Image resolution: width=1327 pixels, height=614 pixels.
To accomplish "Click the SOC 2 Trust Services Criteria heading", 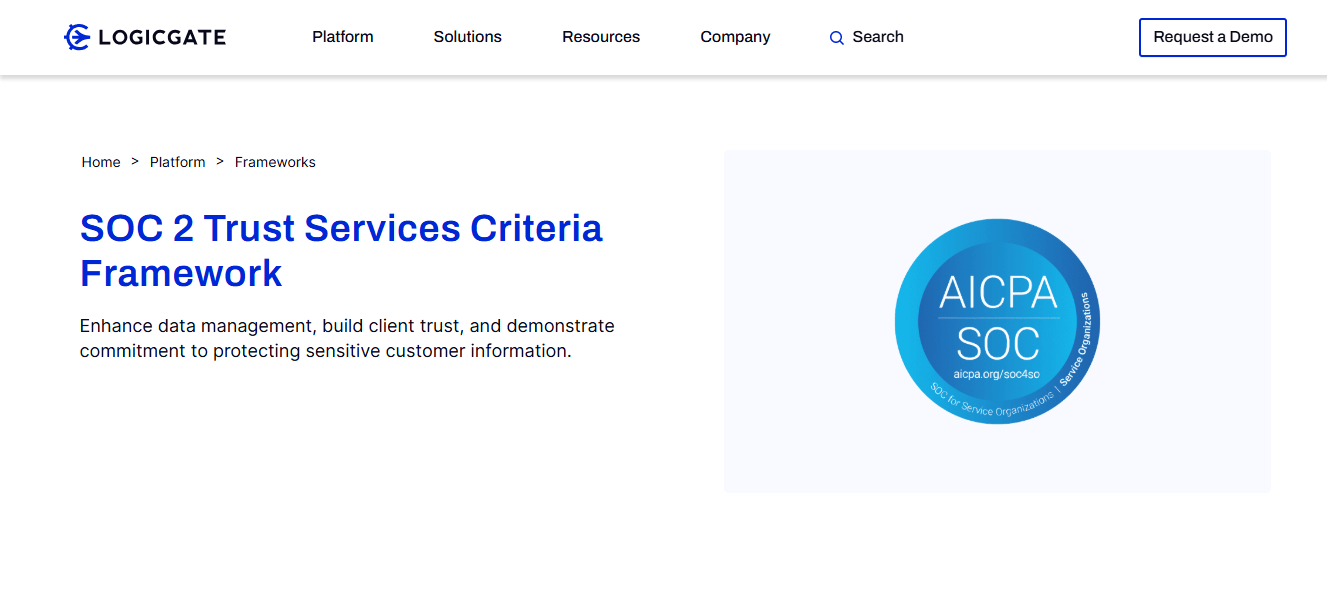I will pos(342,250).
